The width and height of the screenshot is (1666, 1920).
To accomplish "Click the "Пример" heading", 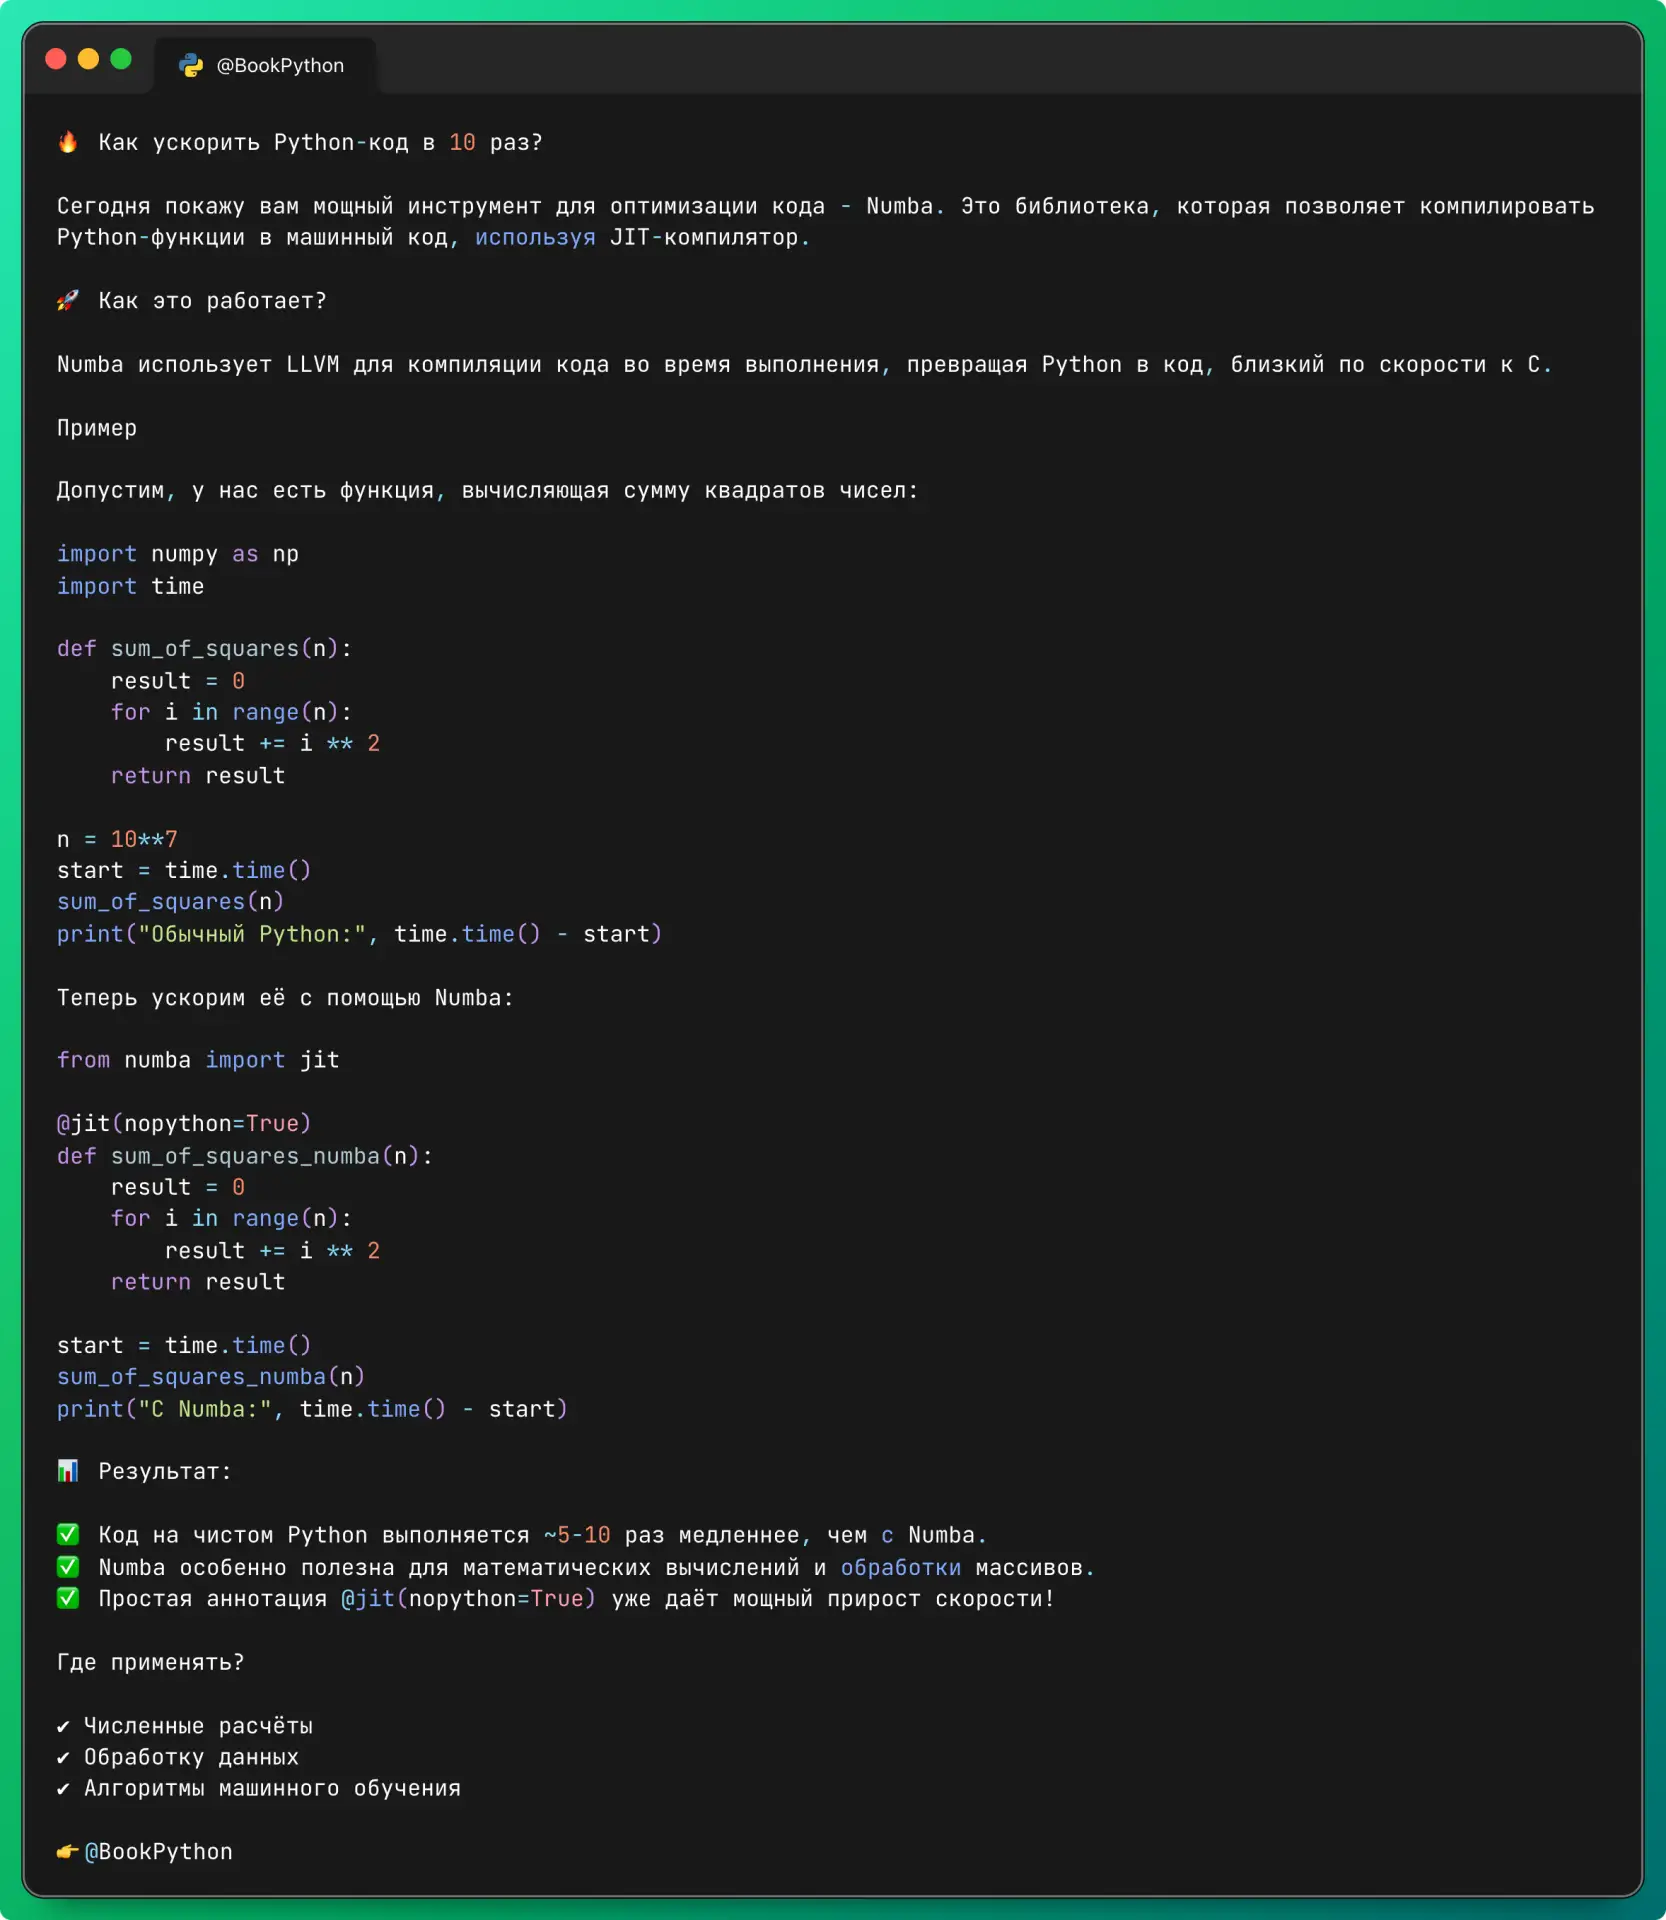I will (x=97, y=428).
